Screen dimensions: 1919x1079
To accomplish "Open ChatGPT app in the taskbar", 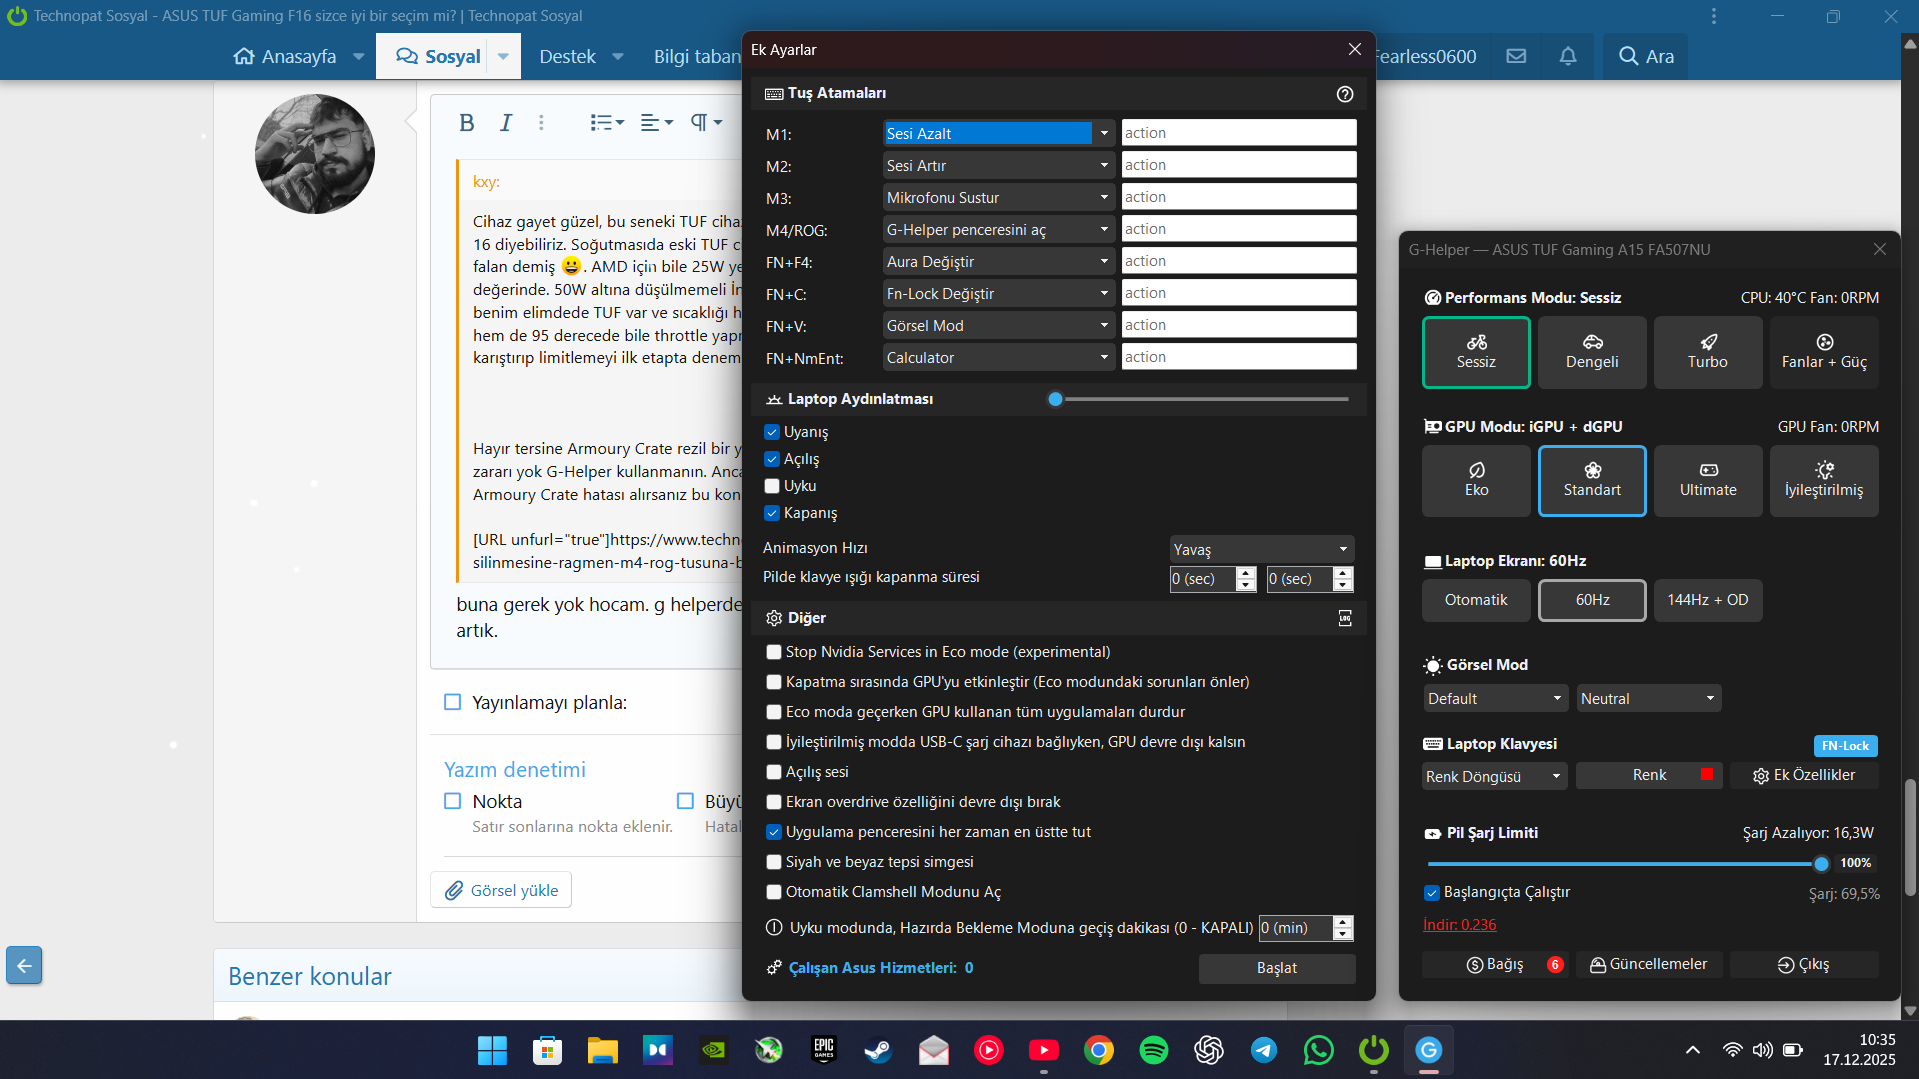I will (1208, 1050).
